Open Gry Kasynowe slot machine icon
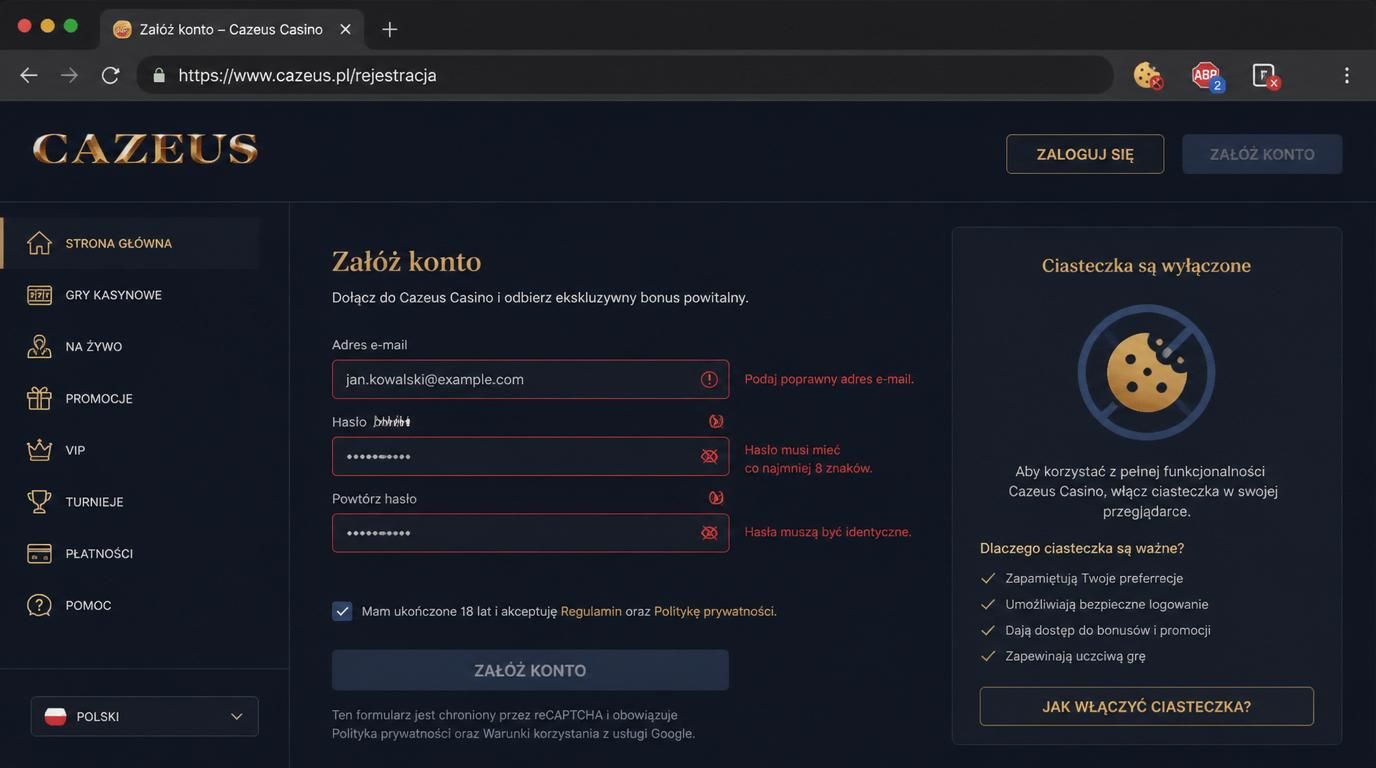Screen dimensions: 1376x768 (x=39, y=295)
